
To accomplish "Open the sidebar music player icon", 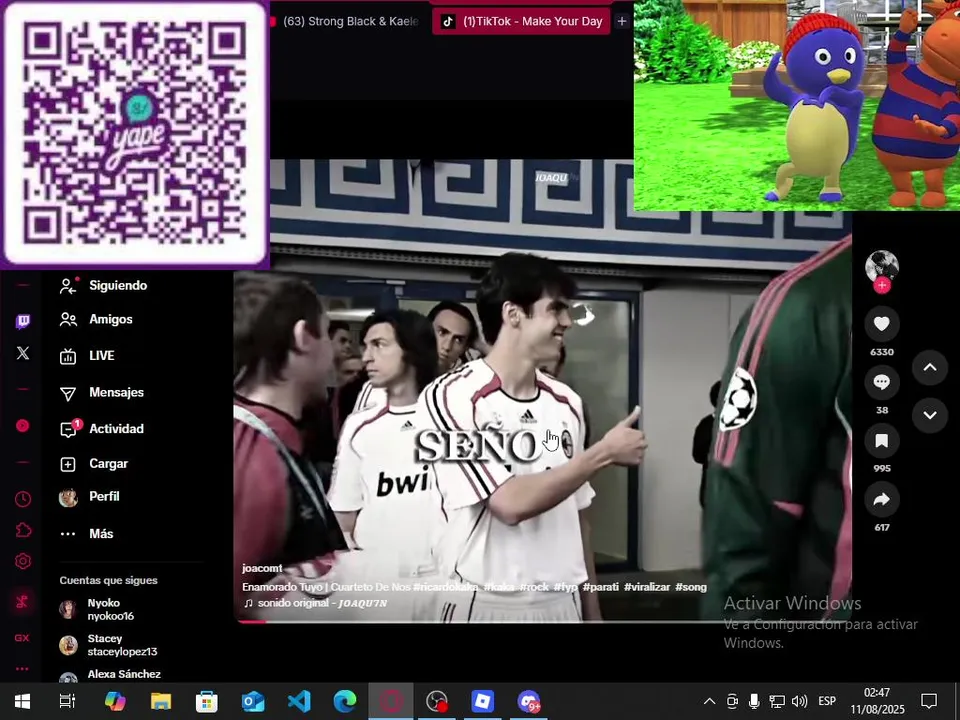I will pos(23,426).
